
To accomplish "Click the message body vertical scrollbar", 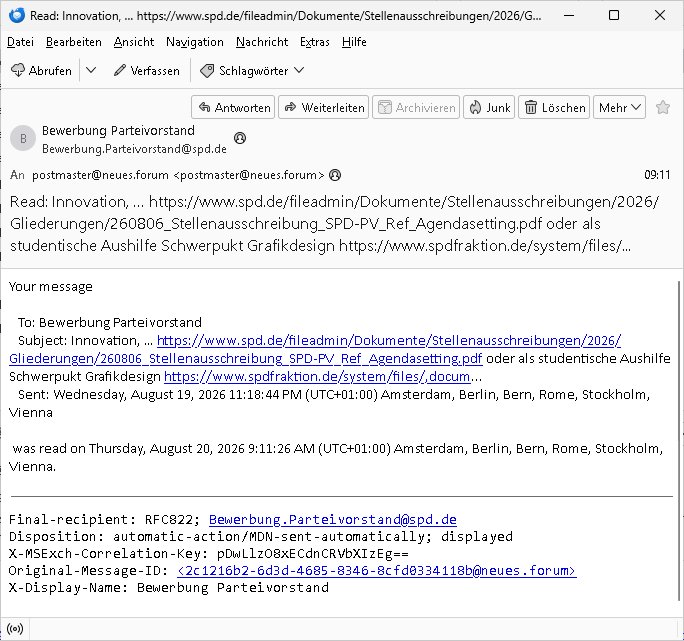I will pos(679,441).
